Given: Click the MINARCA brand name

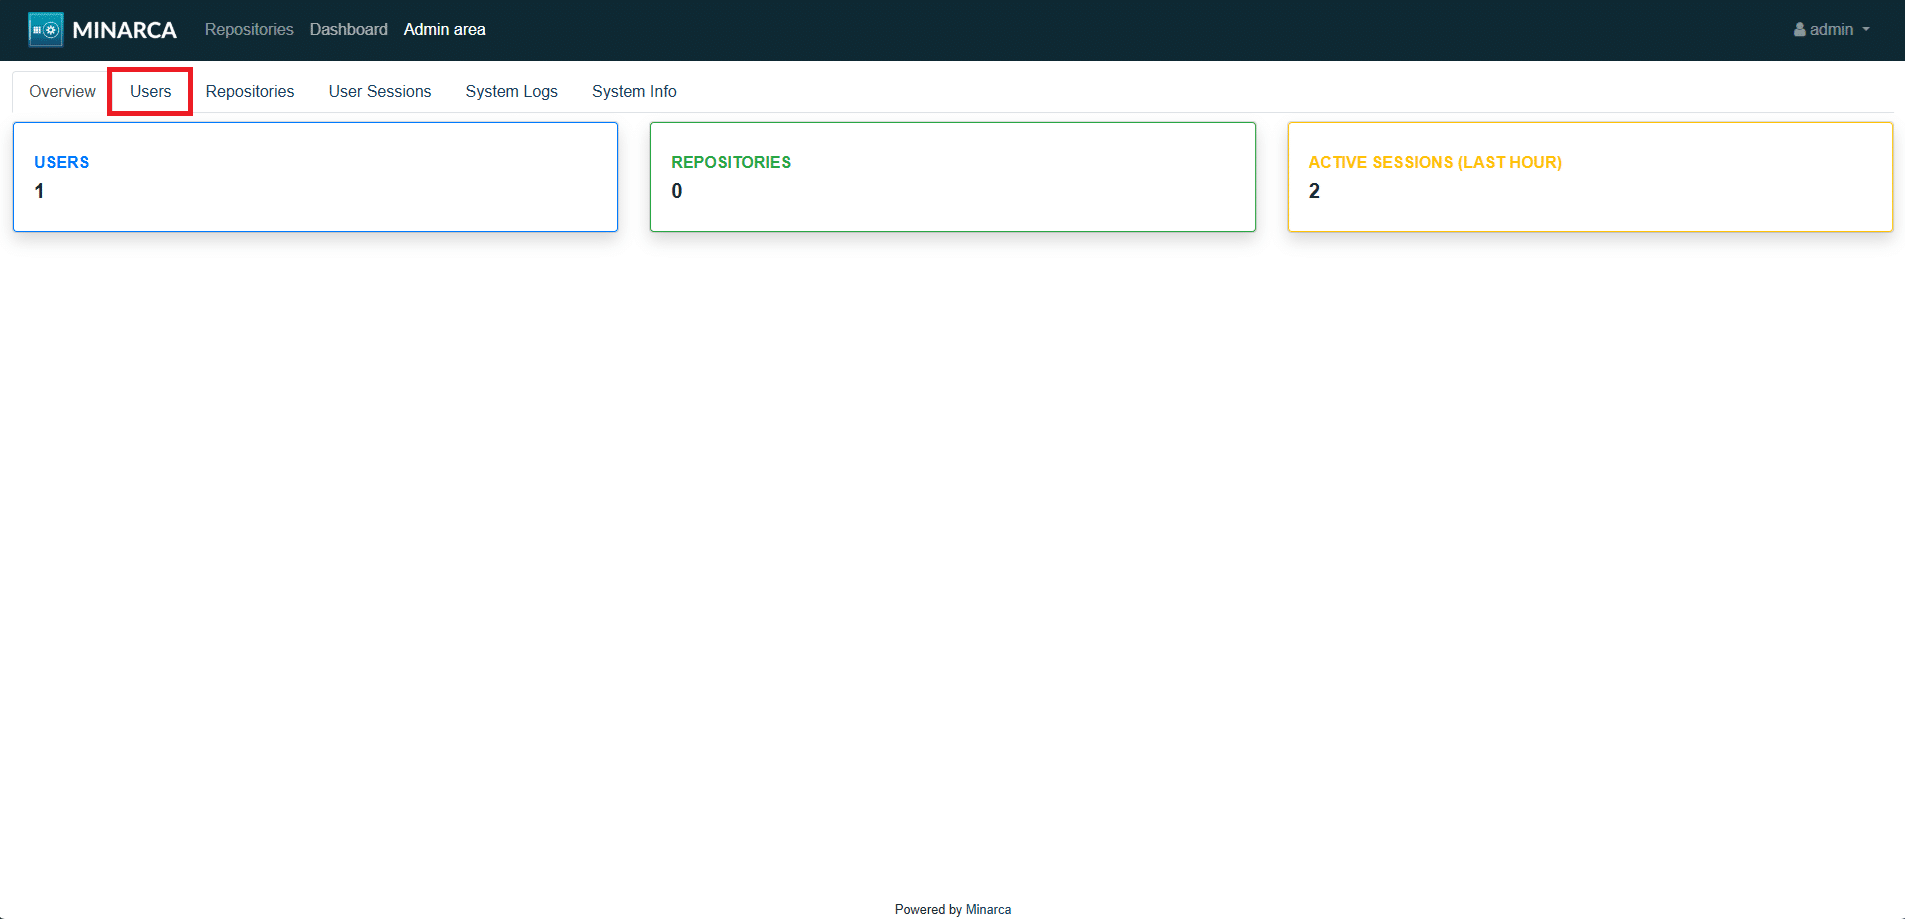Looking at the screenshot, I should [x=124, y=30].
